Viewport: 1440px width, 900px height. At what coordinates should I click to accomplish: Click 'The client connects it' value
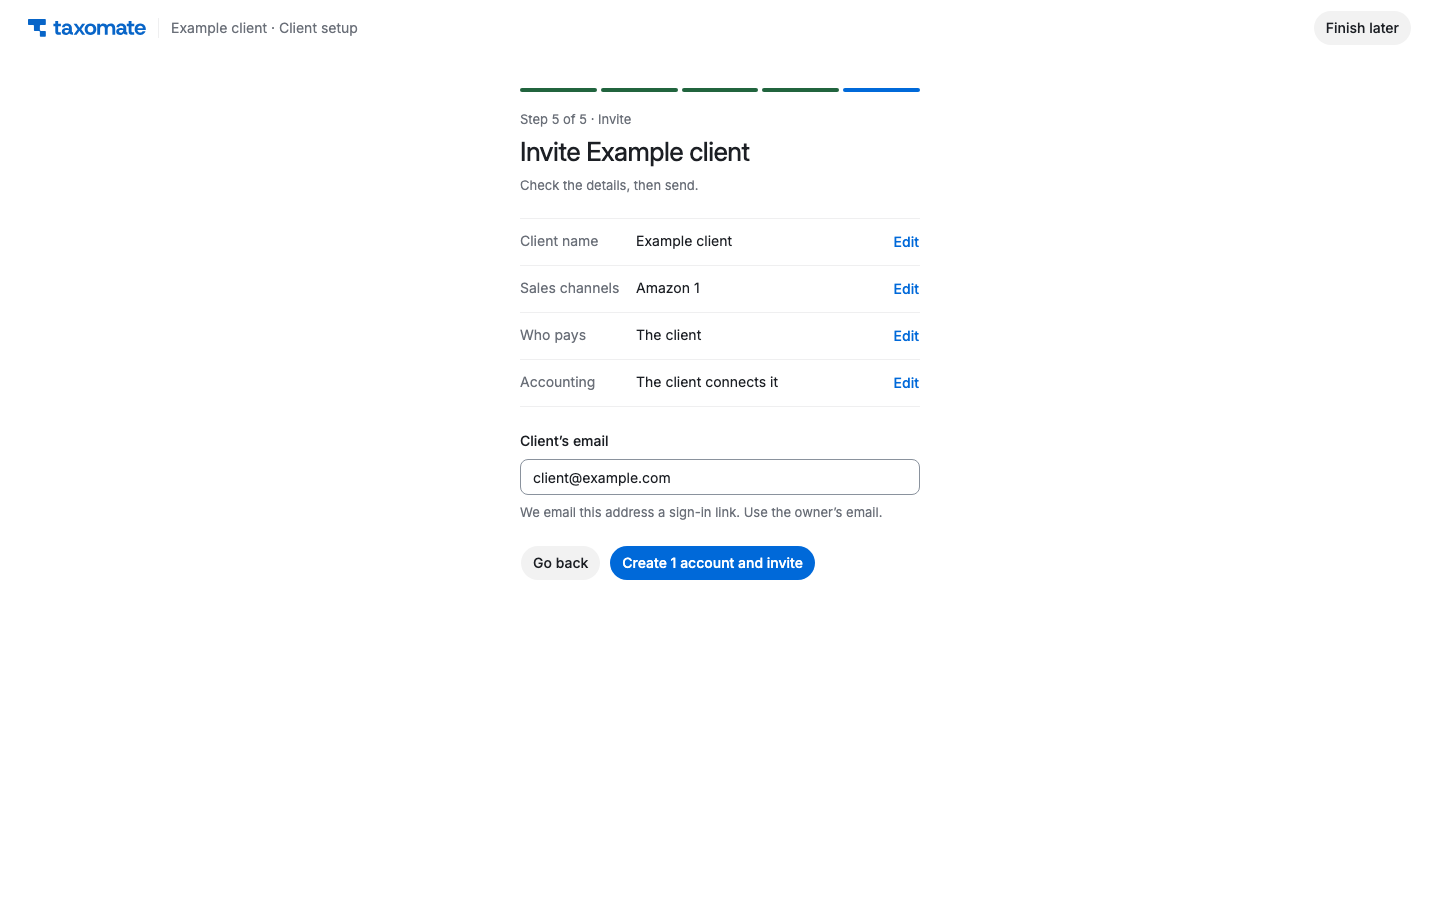[x=707, y=382]
